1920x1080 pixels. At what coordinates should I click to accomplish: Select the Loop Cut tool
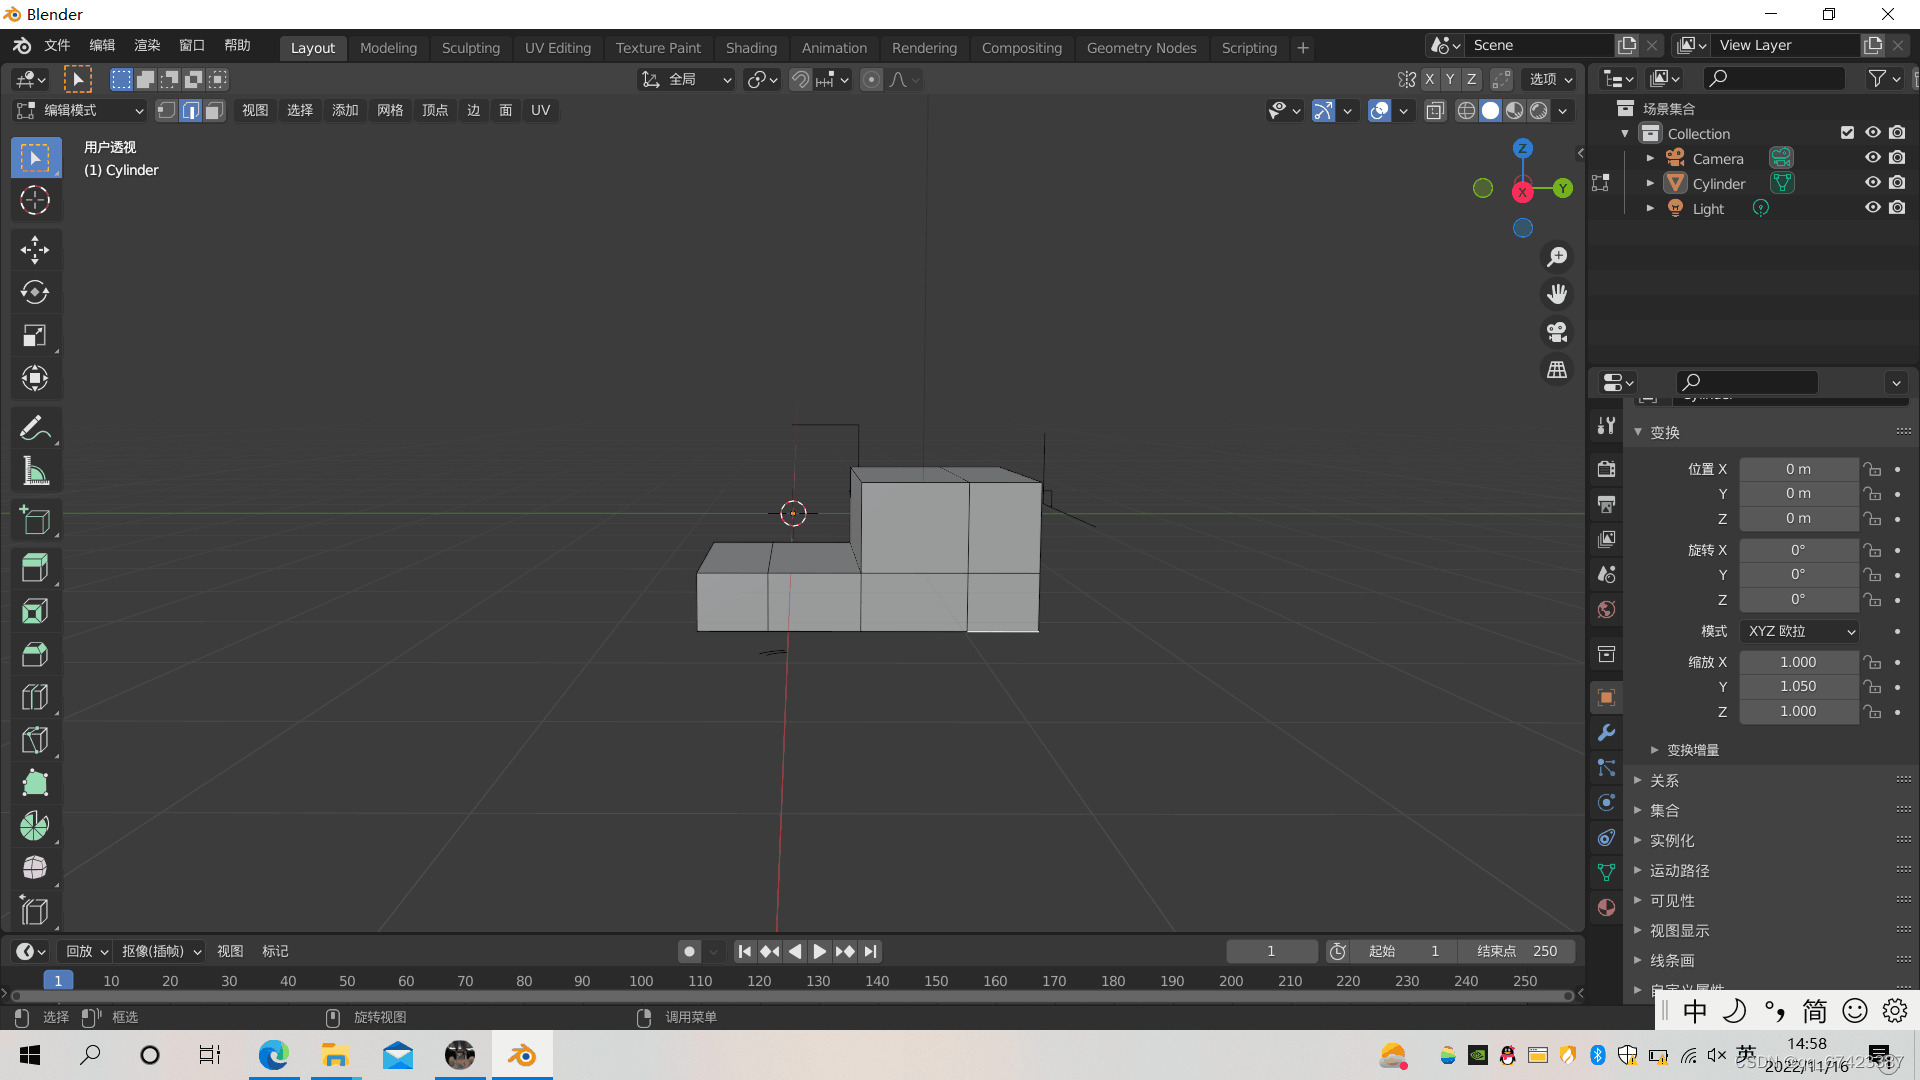[x=35, y=697]
